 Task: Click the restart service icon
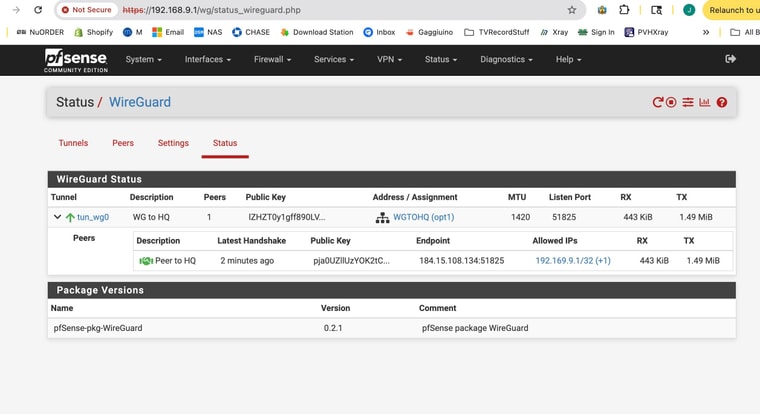click(658, 102)
